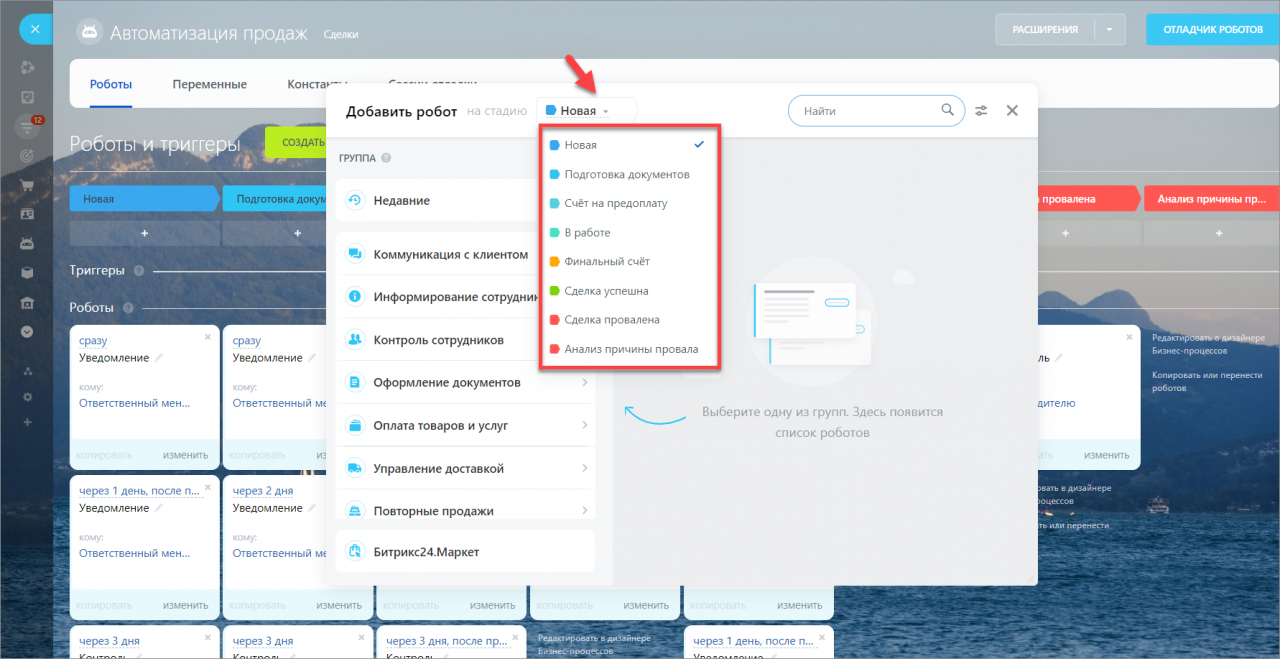Click pencil edit icon on first Уведомление robot
This screenshot has width=1280, height=659.
tap(158, 358)
